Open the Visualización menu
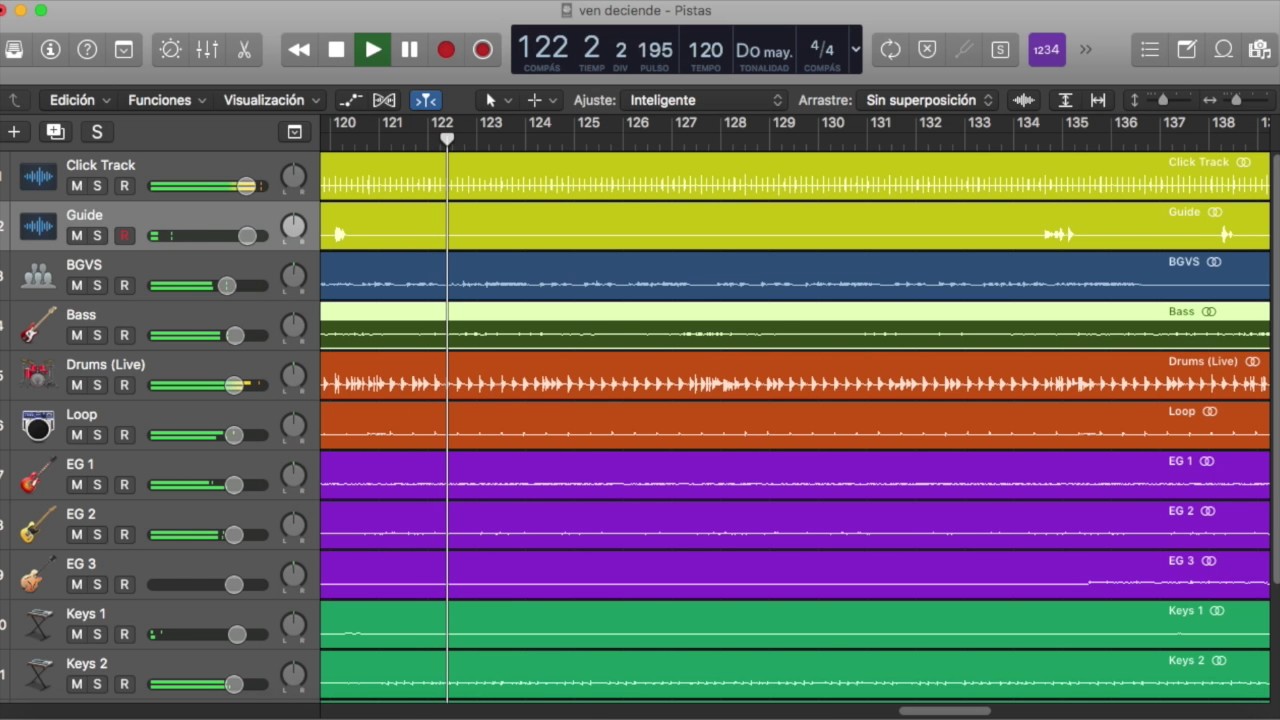The width and height of the screenshot is (1280, 720). click(x=271, y=100)
